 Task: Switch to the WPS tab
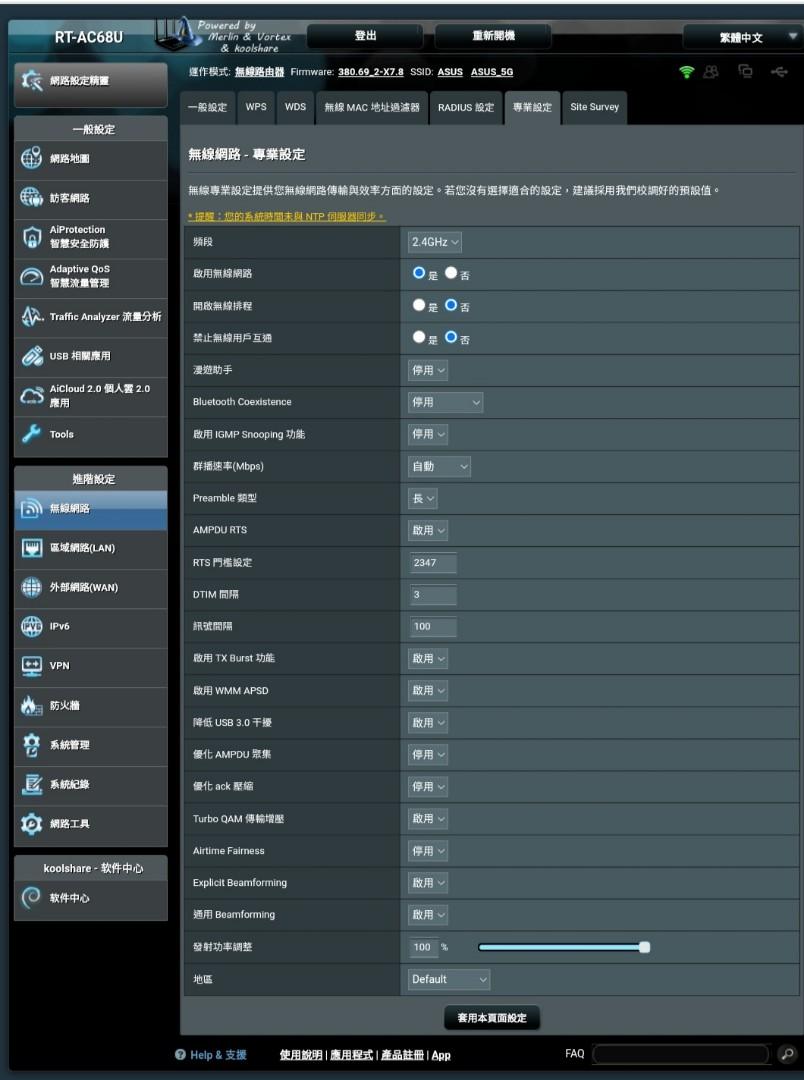255,107
